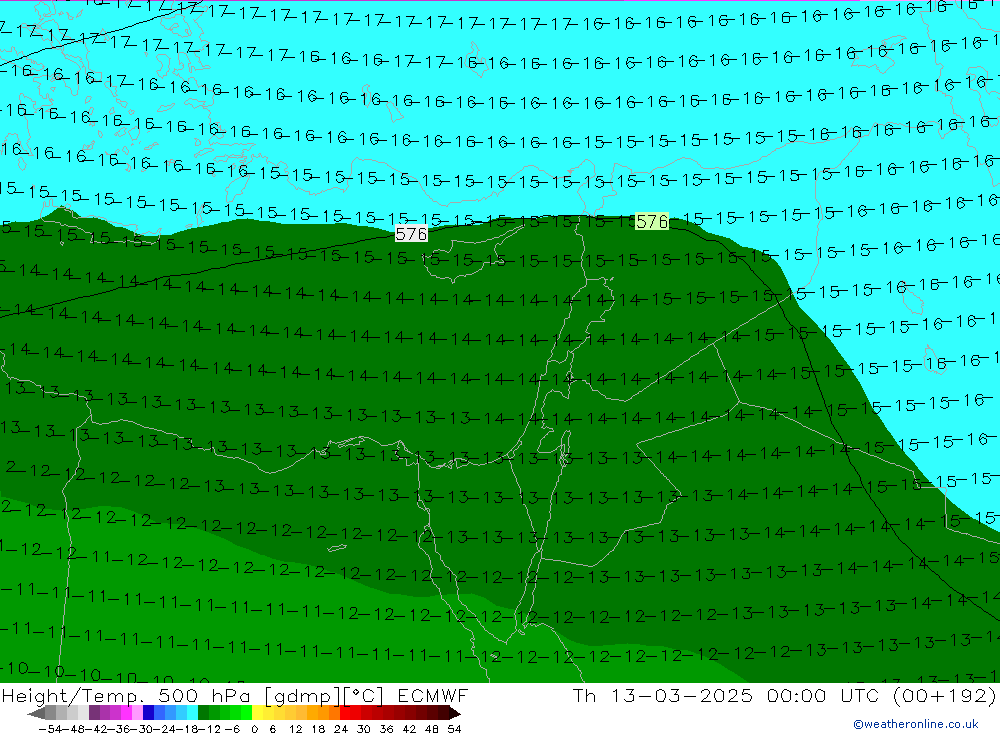This screenshot has height=733, width=1000.
Task: Click the '-12' legend value
Action: tap(210, 729)
